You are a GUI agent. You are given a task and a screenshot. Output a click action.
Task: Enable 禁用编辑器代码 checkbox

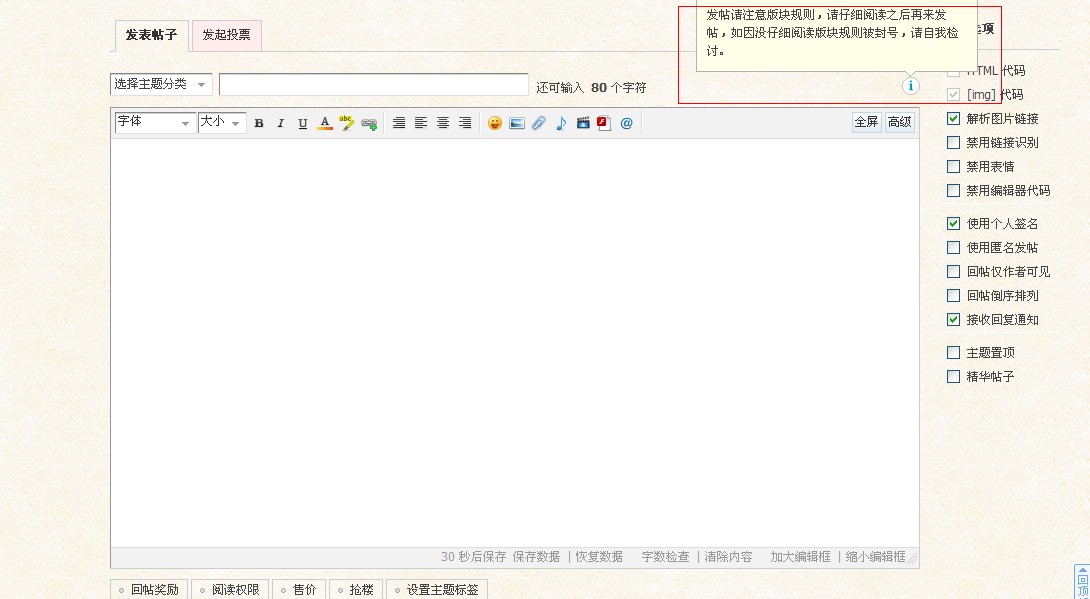click(954, 190)
